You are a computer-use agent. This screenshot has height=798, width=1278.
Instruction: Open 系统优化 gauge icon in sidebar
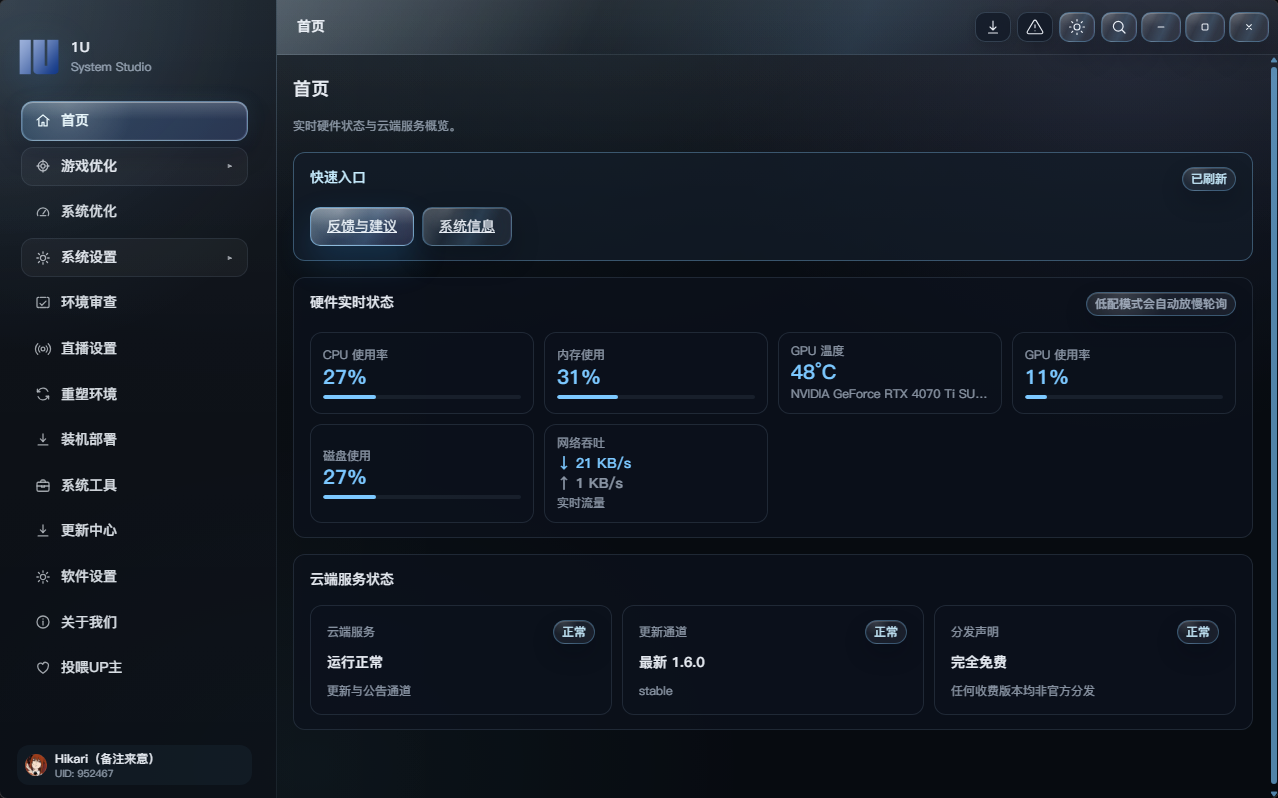pos(43,212)
